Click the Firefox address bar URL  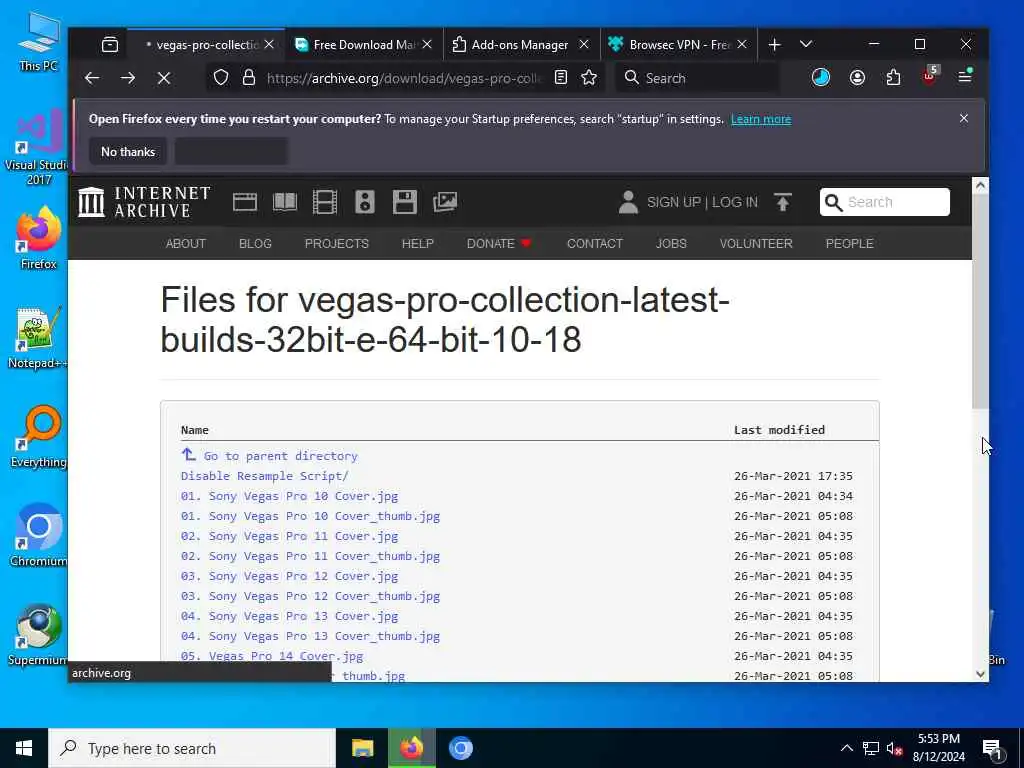point(404,78)
